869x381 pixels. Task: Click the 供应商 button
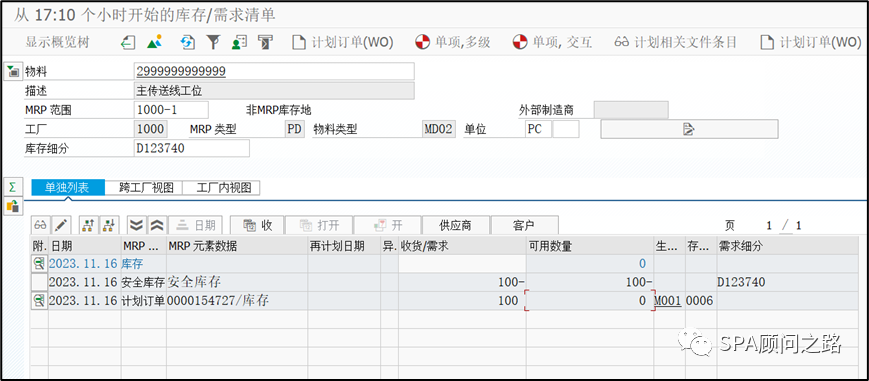tap(456, 225)
